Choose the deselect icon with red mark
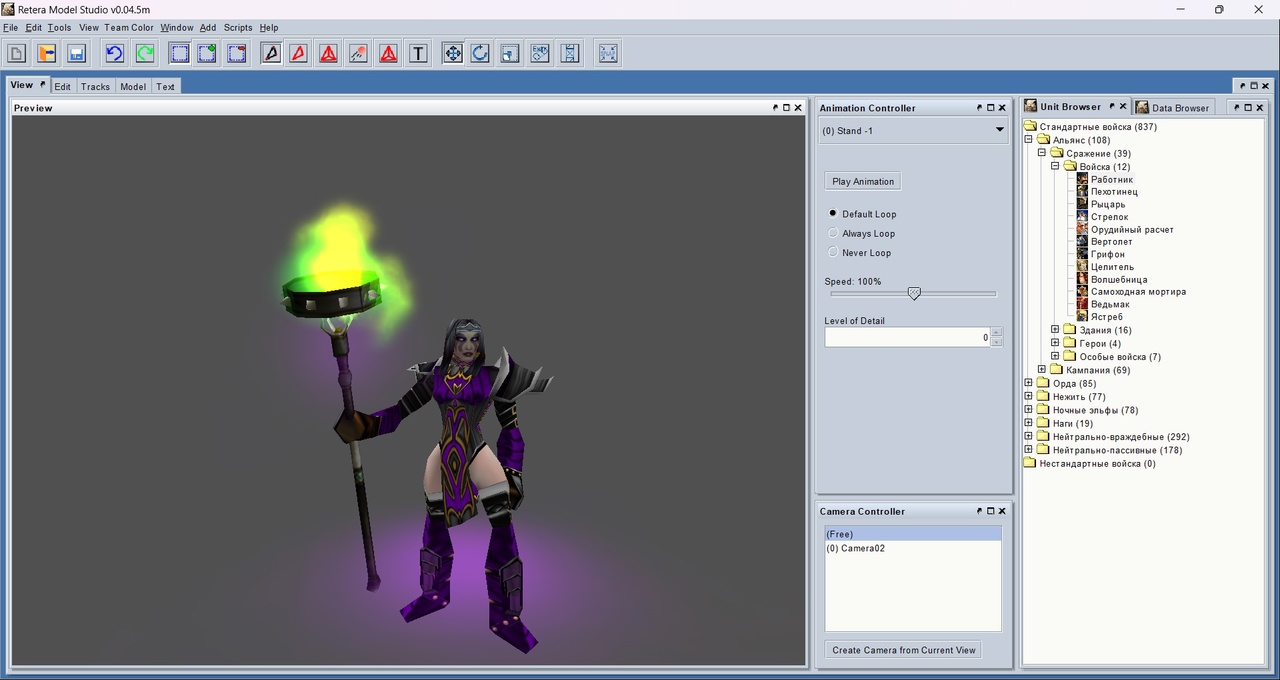This screenshot has width=1280, height=680. tap(237, 53)
